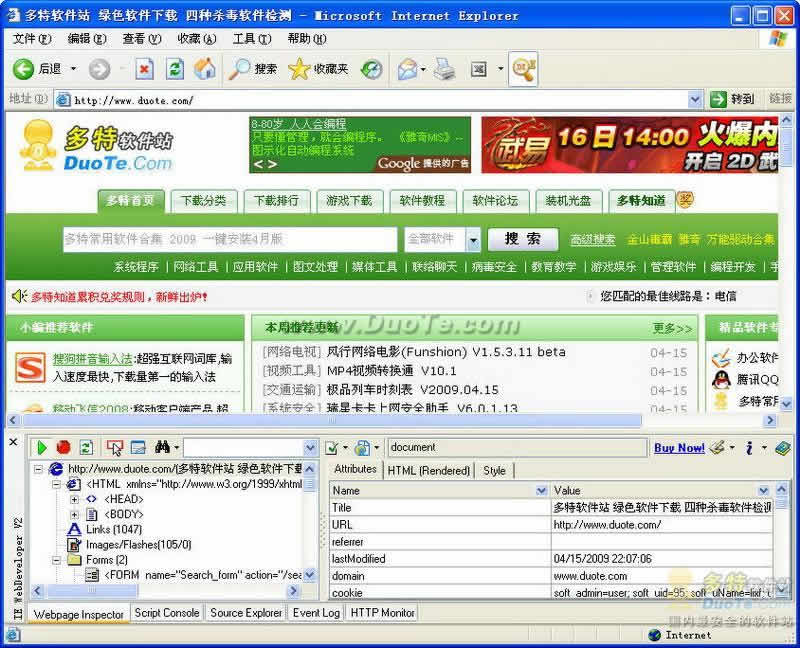Click the Mail envelope toolbar icon

pos(408,69)
